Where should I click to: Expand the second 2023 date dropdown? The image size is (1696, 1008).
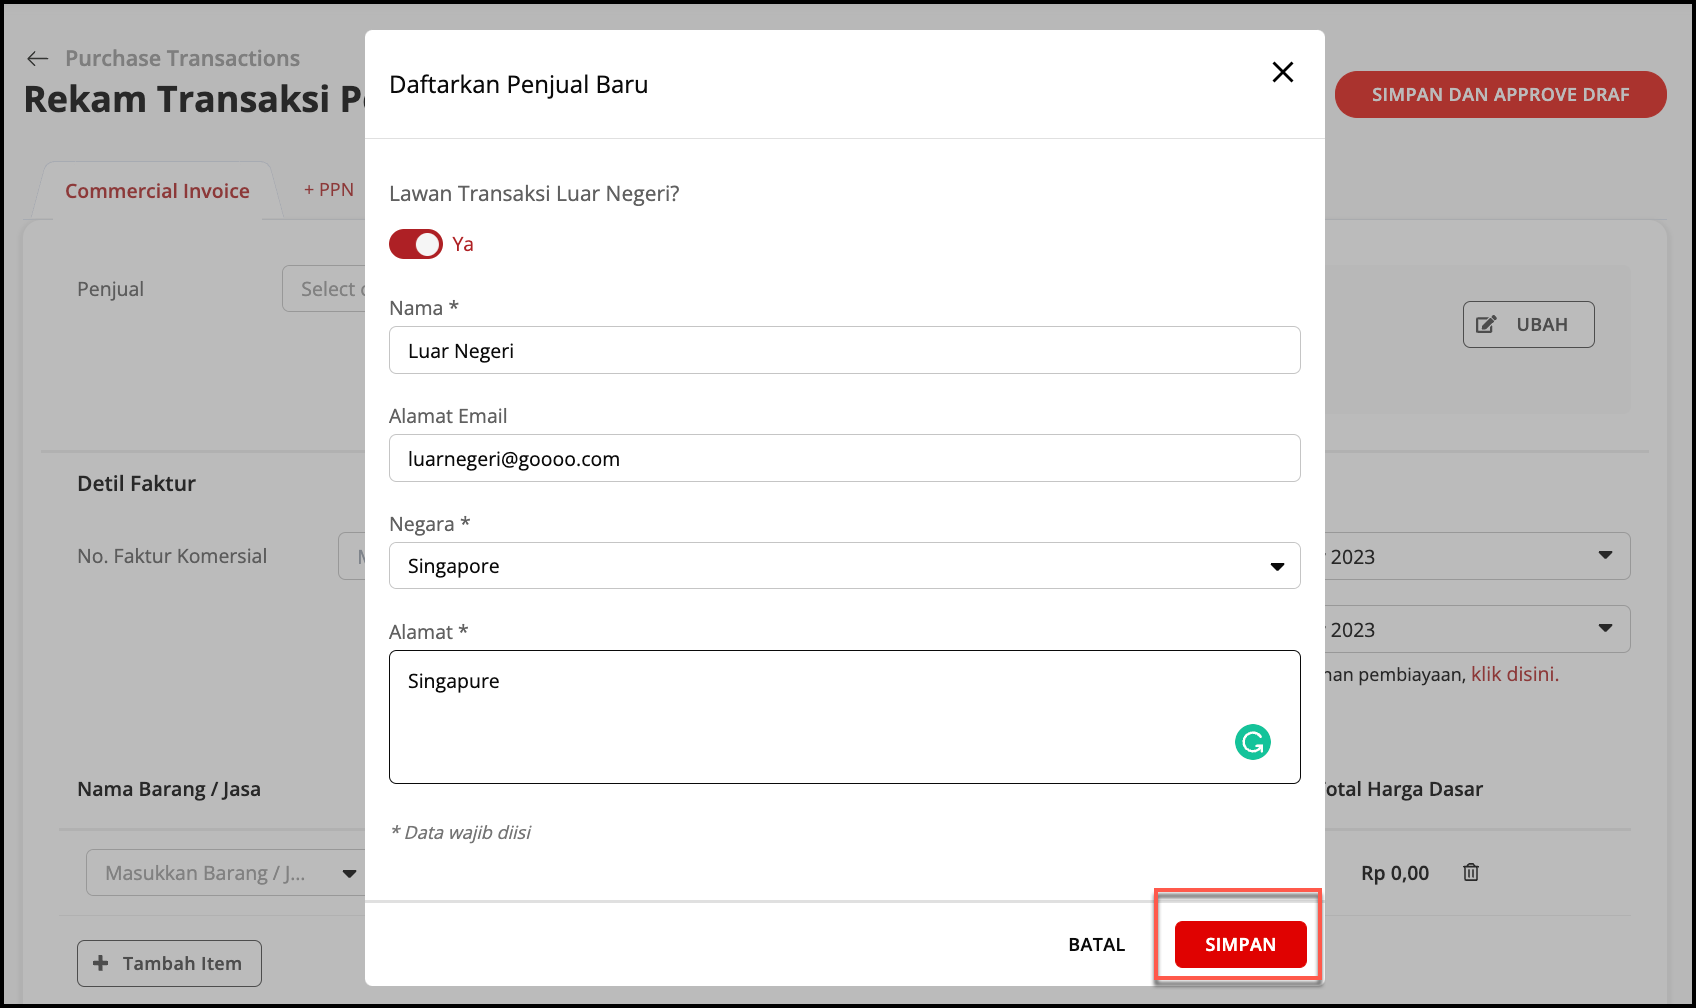[x=1478, y=629]
